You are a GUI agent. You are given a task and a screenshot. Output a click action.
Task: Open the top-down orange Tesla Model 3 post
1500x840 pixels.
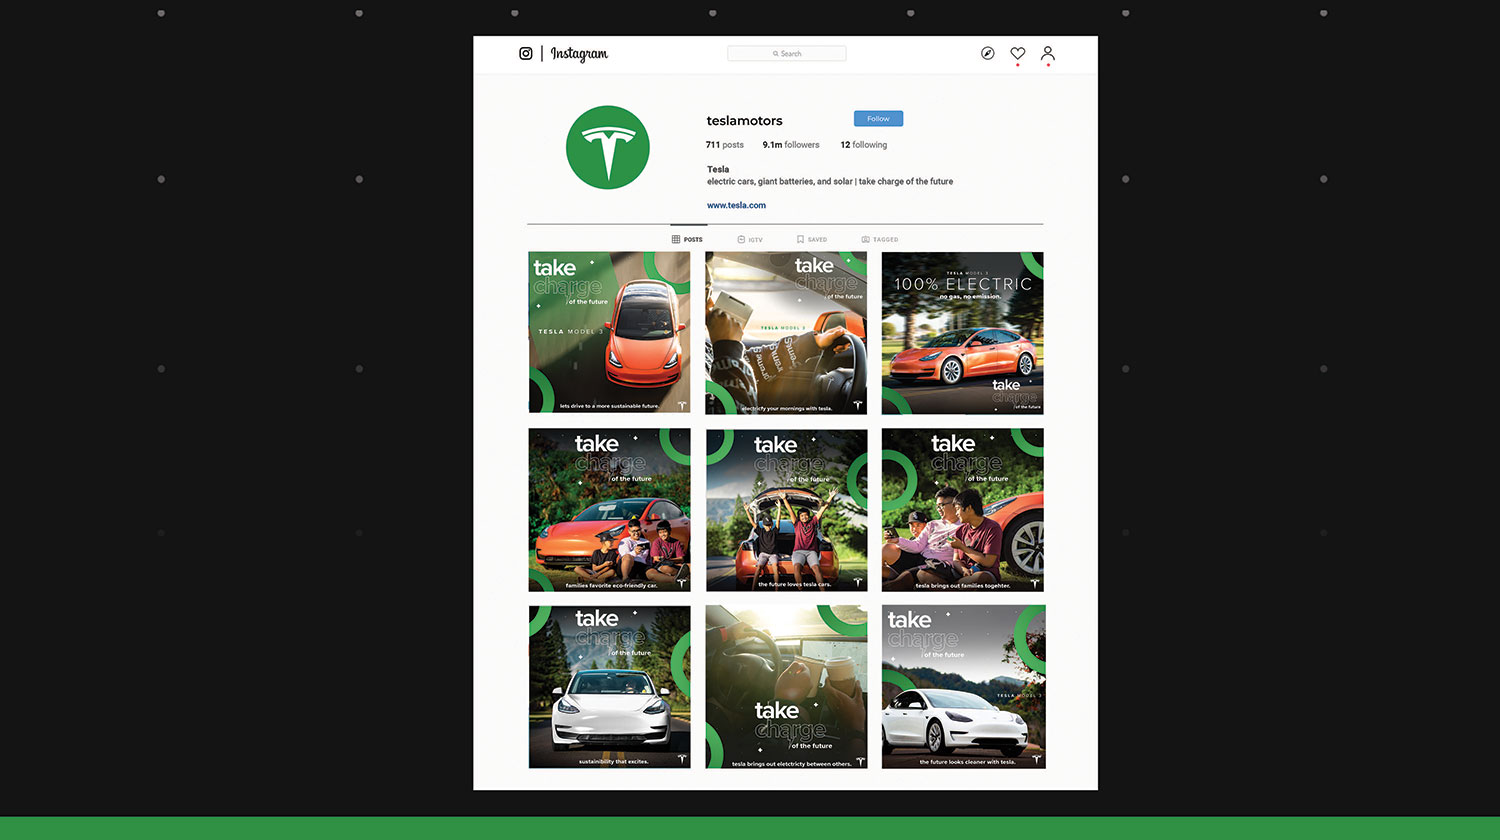[x=609, y=333]
